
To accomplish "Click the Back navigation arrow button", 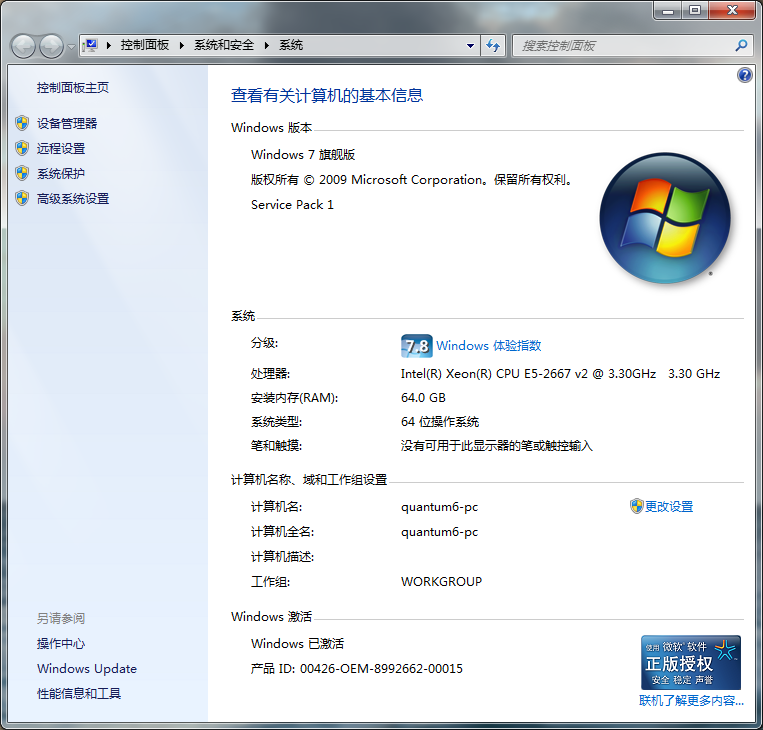I will tap(23, 46).
